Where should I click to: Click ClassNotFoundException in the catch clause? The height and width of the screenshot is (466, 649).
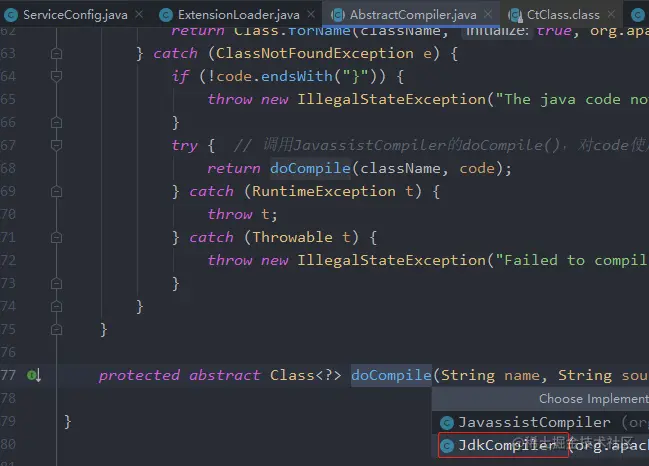[x=315, y=53]
